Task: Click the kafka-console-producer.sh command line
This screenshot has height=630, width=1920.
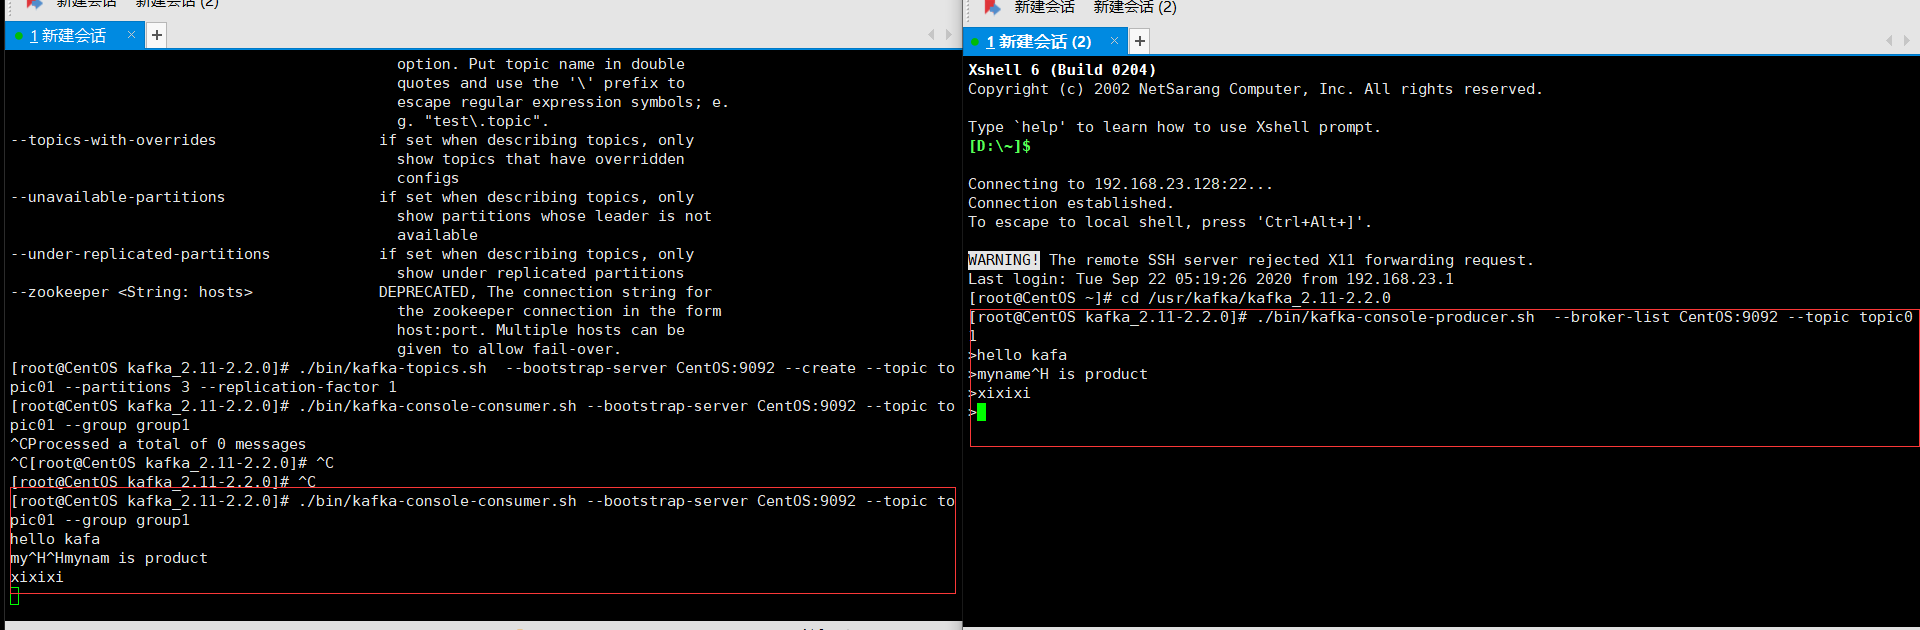Action: click(1440, 326)
